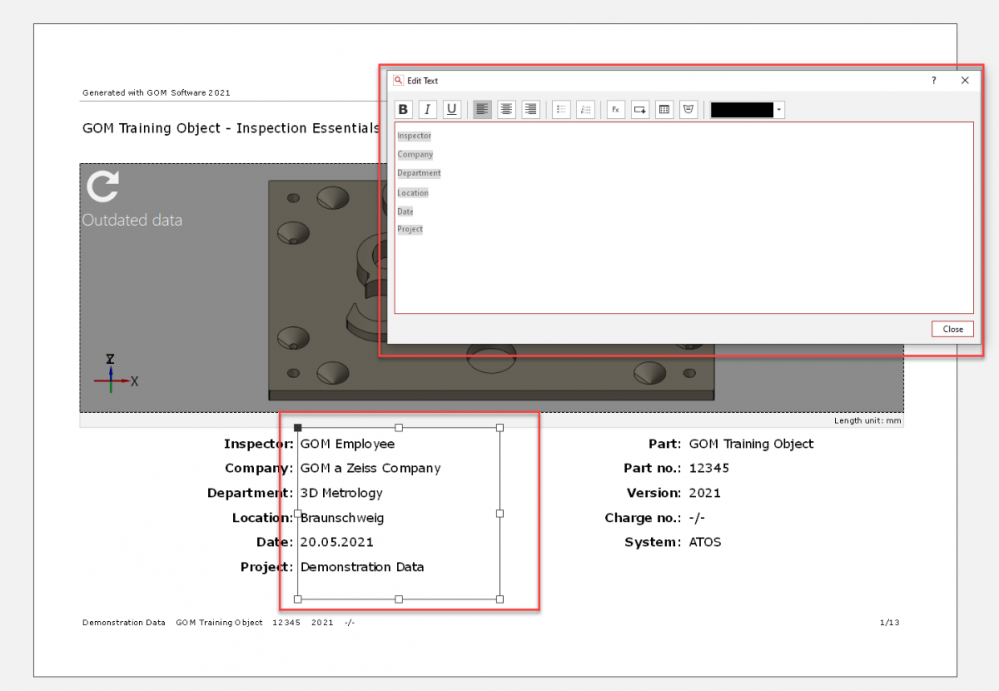Screen dimensions: 999x691
Task: Select the GOM Employee text field on page
Action: pos(348,444)
